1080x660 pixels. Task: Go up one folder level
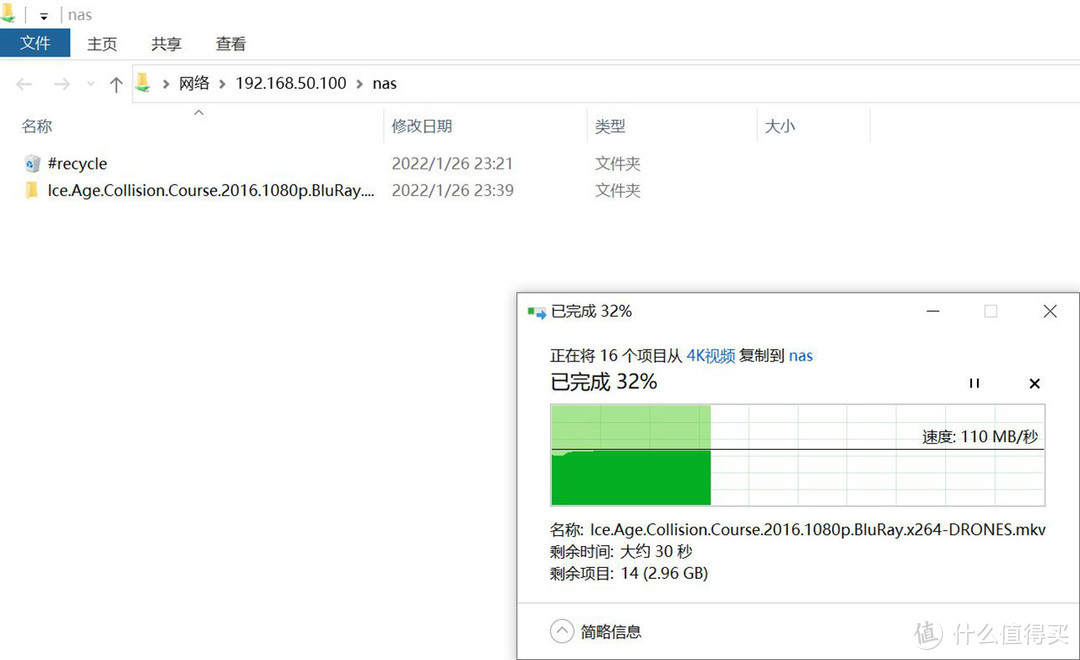tap(116, 84)
